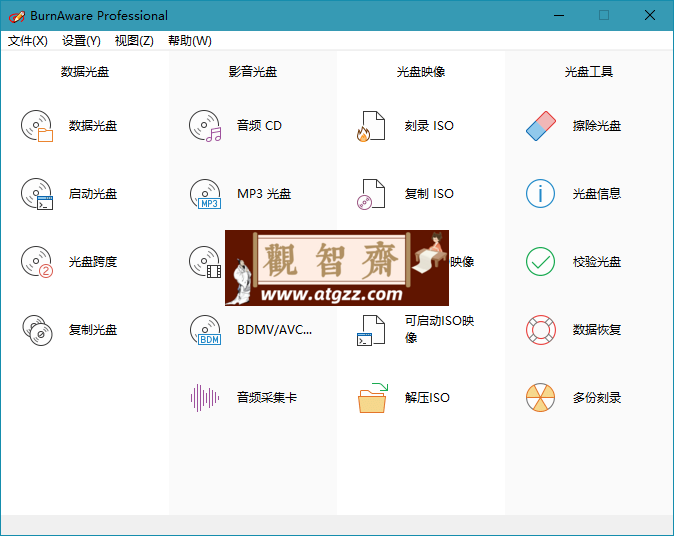Click the 光盘映像 column heading
The image size is (674, 536).
(x=421, y=72)
